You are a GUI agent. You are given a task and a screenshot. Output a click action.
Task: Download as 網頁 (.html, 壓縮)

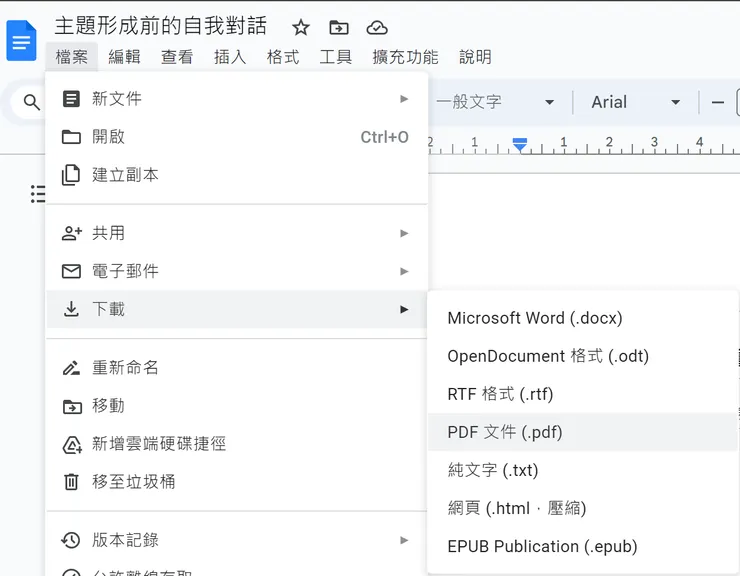[582, 508]
